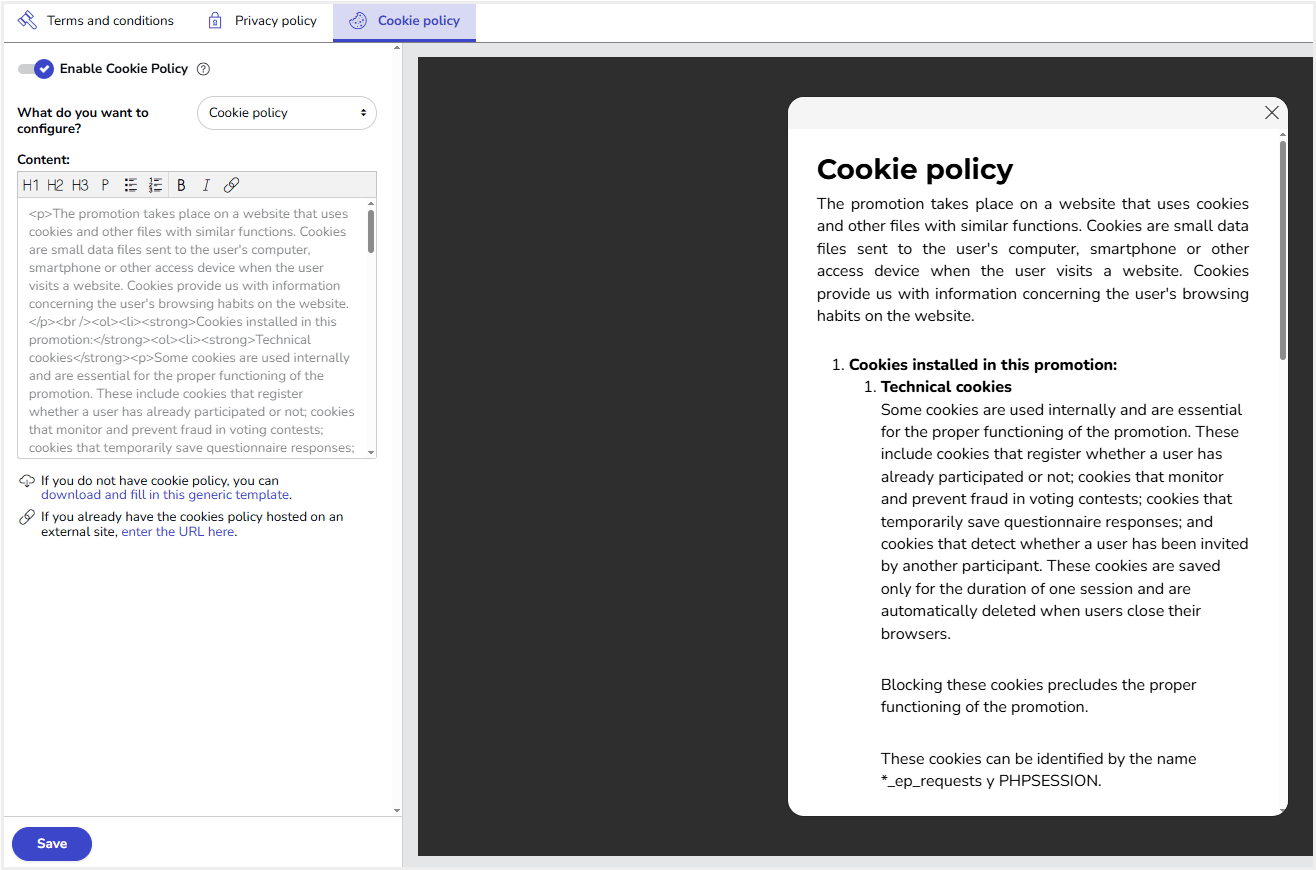The height and width of the screenshot is (870, 1316).
Task: Toggle italic formatting
Action: point(206,185)
